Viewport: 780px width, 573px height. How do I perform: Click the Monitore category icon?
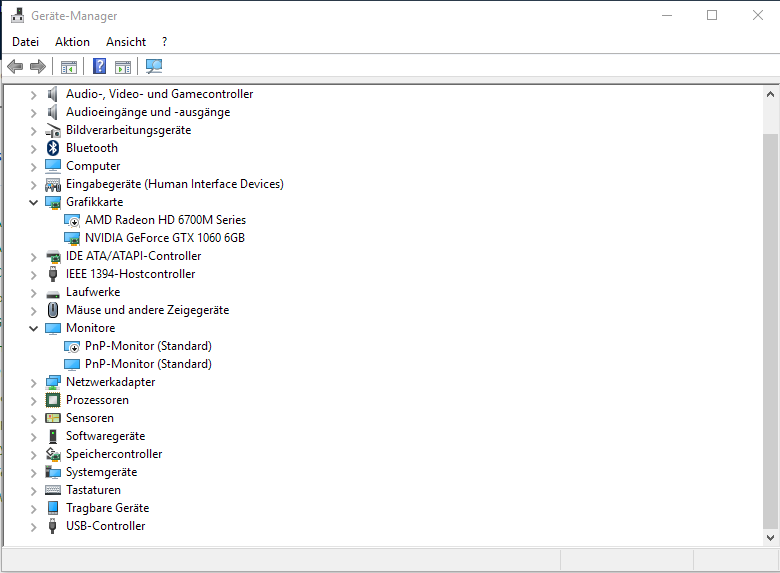pyautogui.click(x=53, y=328)
